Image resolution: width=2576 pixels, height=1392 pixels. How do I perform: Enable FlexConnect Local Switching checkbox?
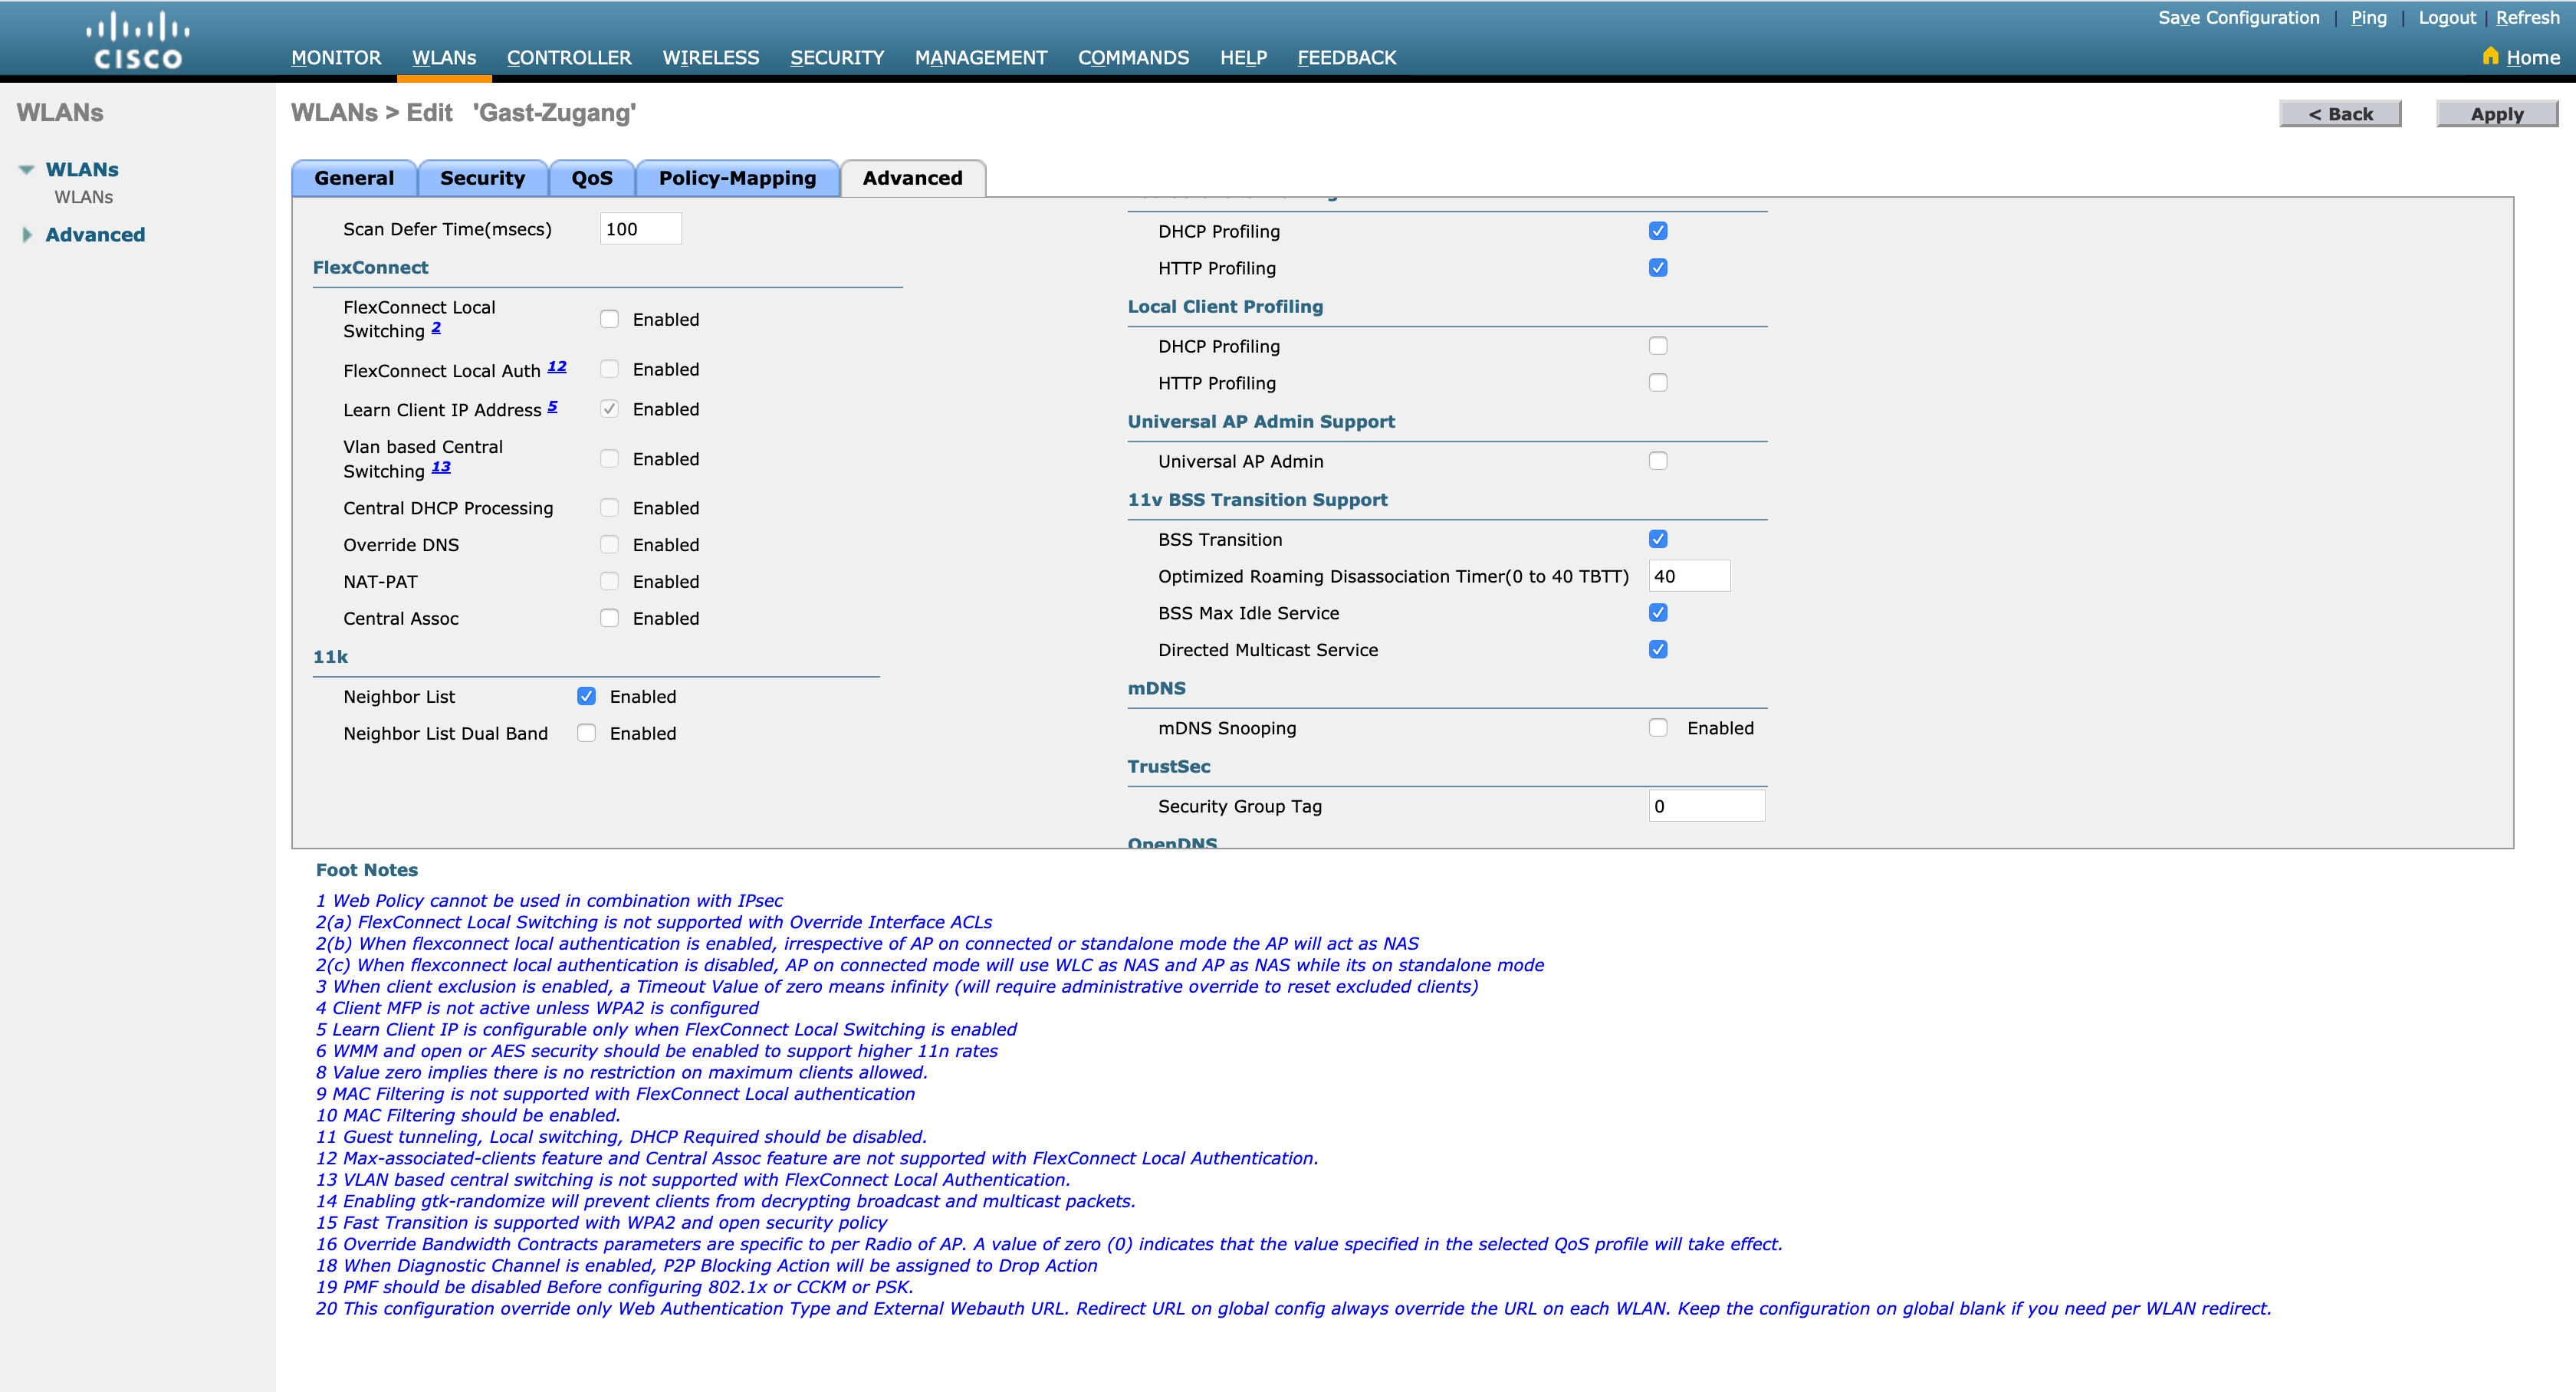(609, 319)
